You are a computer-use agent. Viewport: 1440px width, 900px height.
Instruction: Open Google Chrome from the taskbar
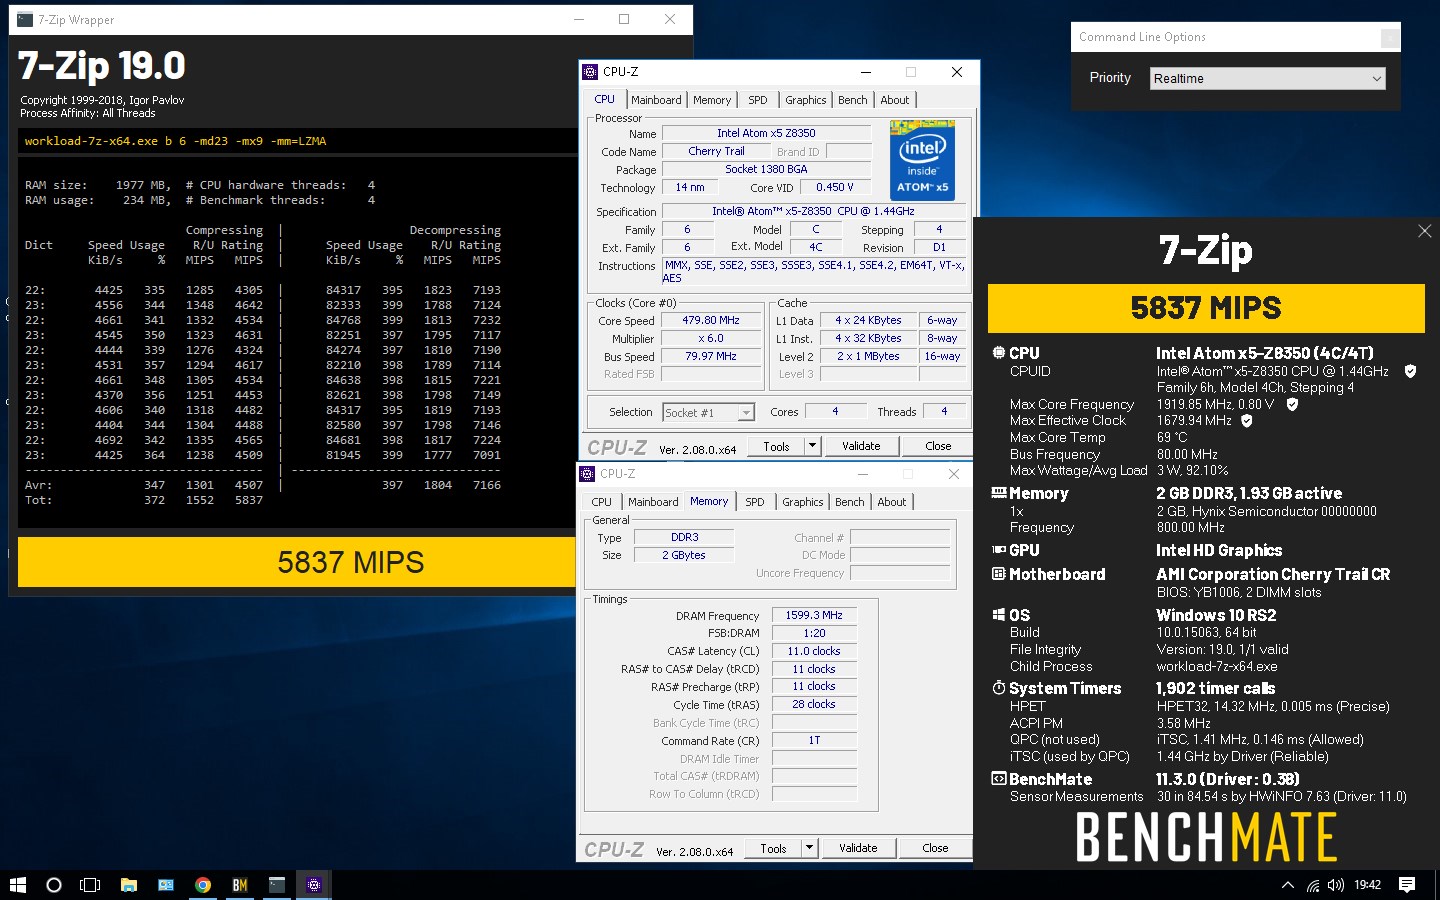(203, 885)
